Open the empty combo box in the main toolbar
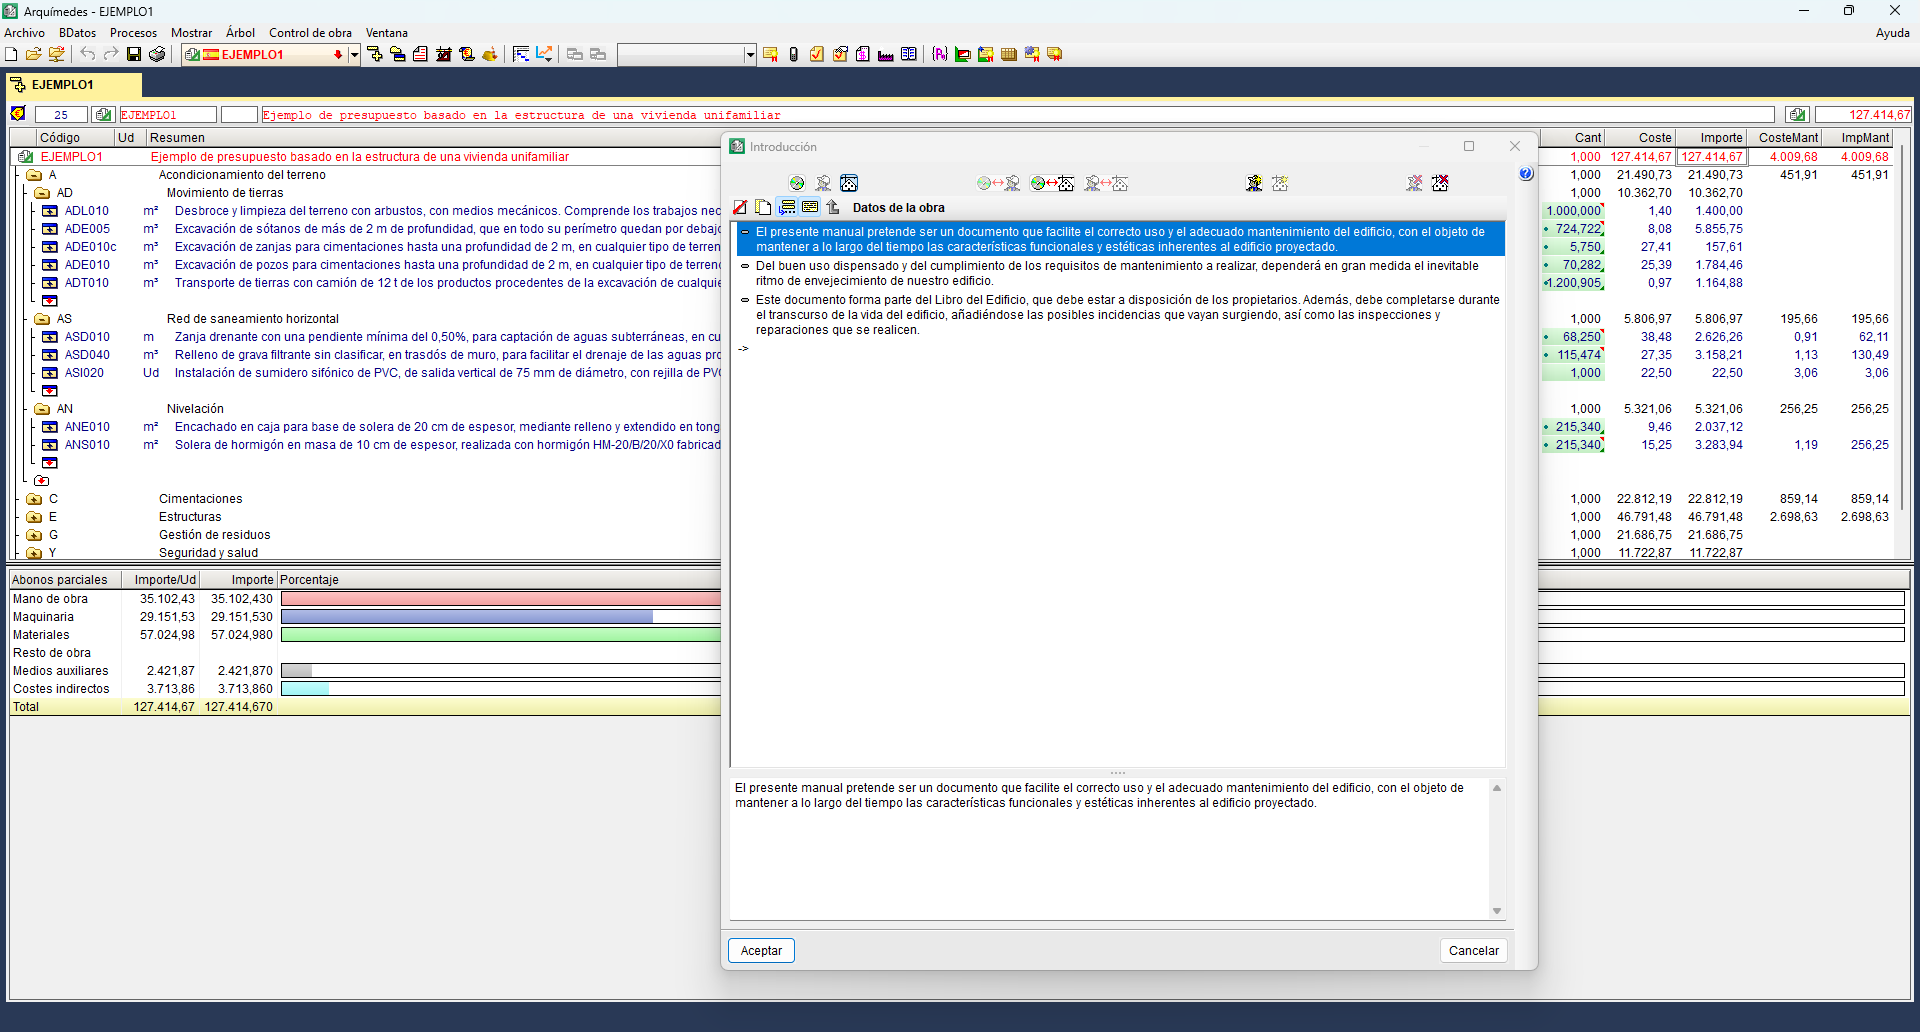Viewport: 1920px width, 1032px height. point(687,55)
